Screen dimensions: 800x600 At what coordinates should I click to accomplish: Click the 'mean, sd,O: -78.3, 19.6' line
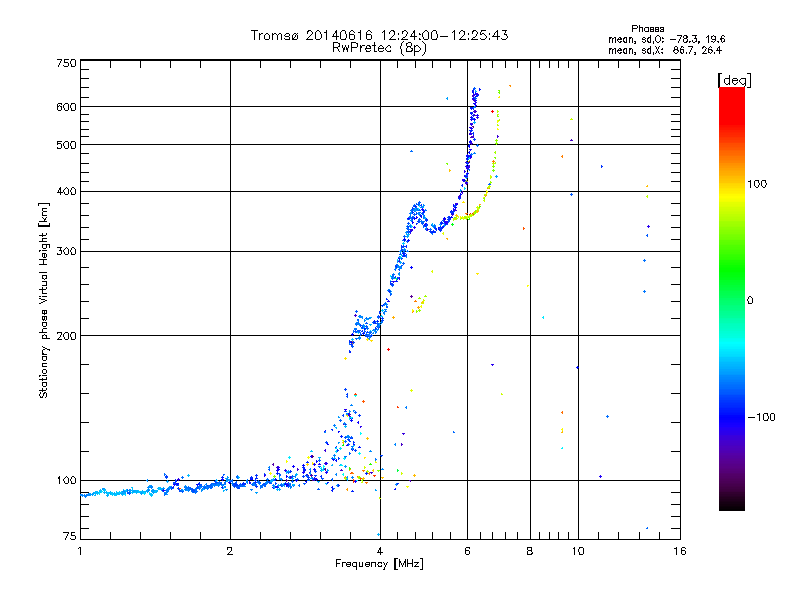point(666,39)
